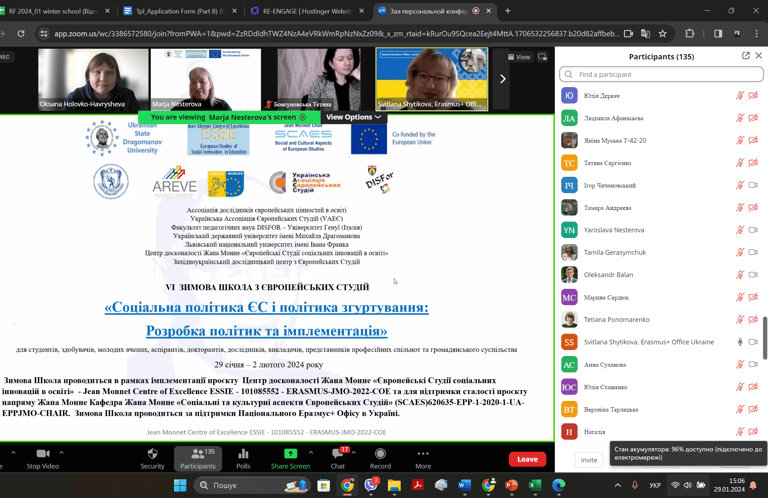Toggle mute icon for Tetiana Ponomarenko
The image size is (768, 498).
pos(740,319)
